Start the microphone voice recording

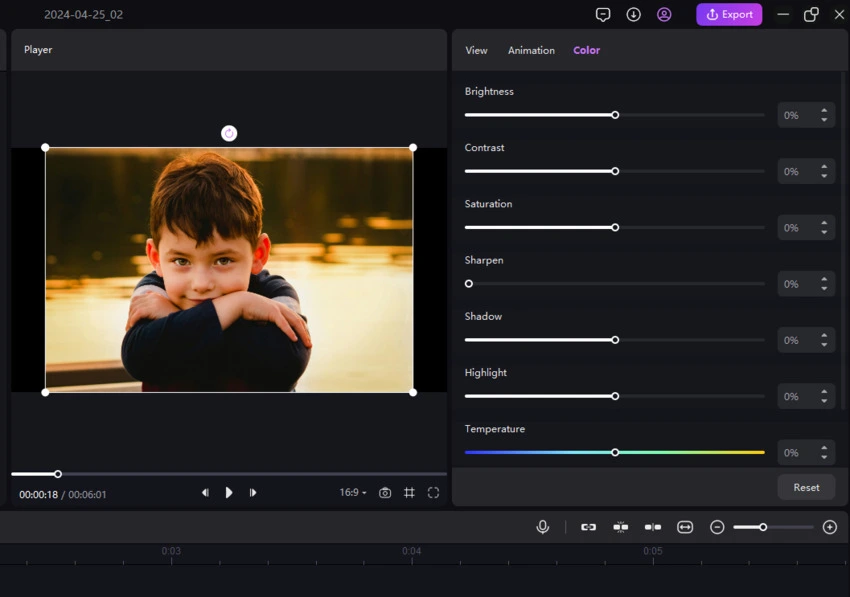[x=542, y=527]
